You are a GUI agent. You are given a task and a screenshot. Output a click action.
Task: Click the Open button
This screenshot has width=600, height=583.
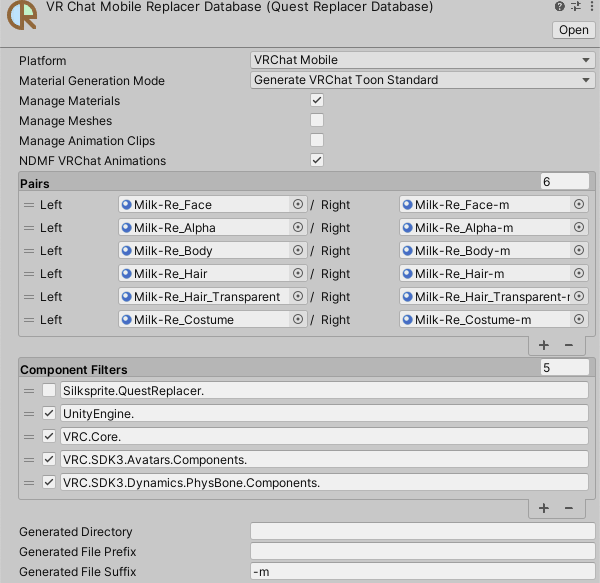tap(573, 30)
